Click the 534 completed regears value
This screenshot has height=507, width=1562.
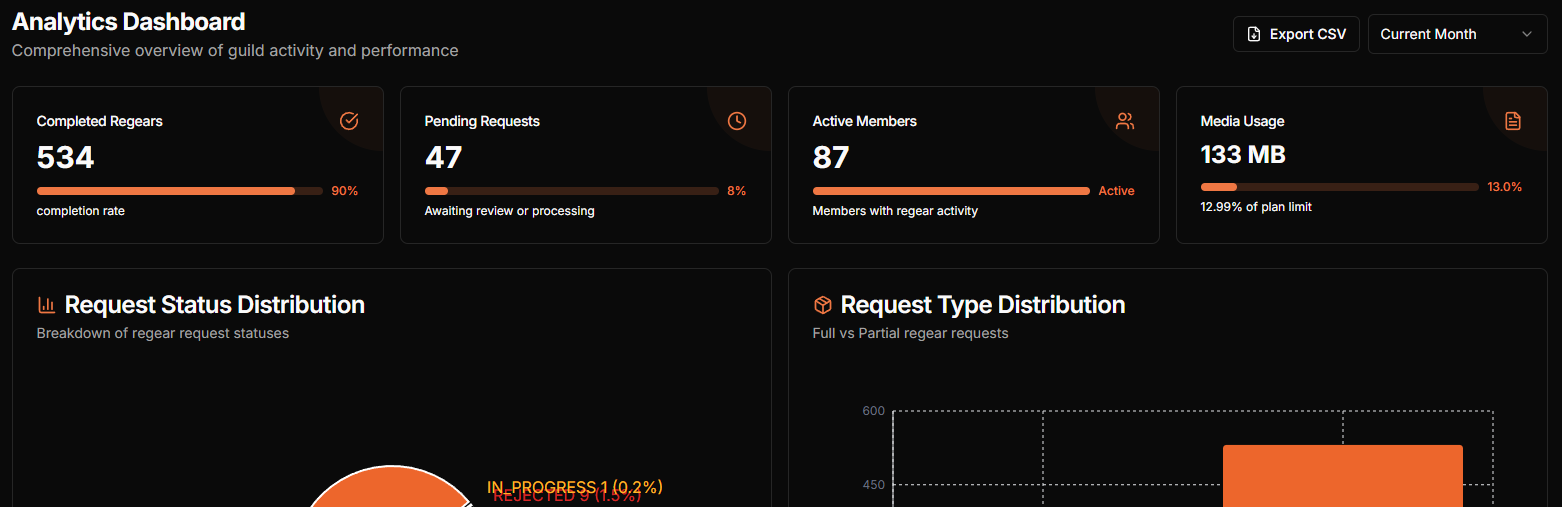tap(65, 158)
